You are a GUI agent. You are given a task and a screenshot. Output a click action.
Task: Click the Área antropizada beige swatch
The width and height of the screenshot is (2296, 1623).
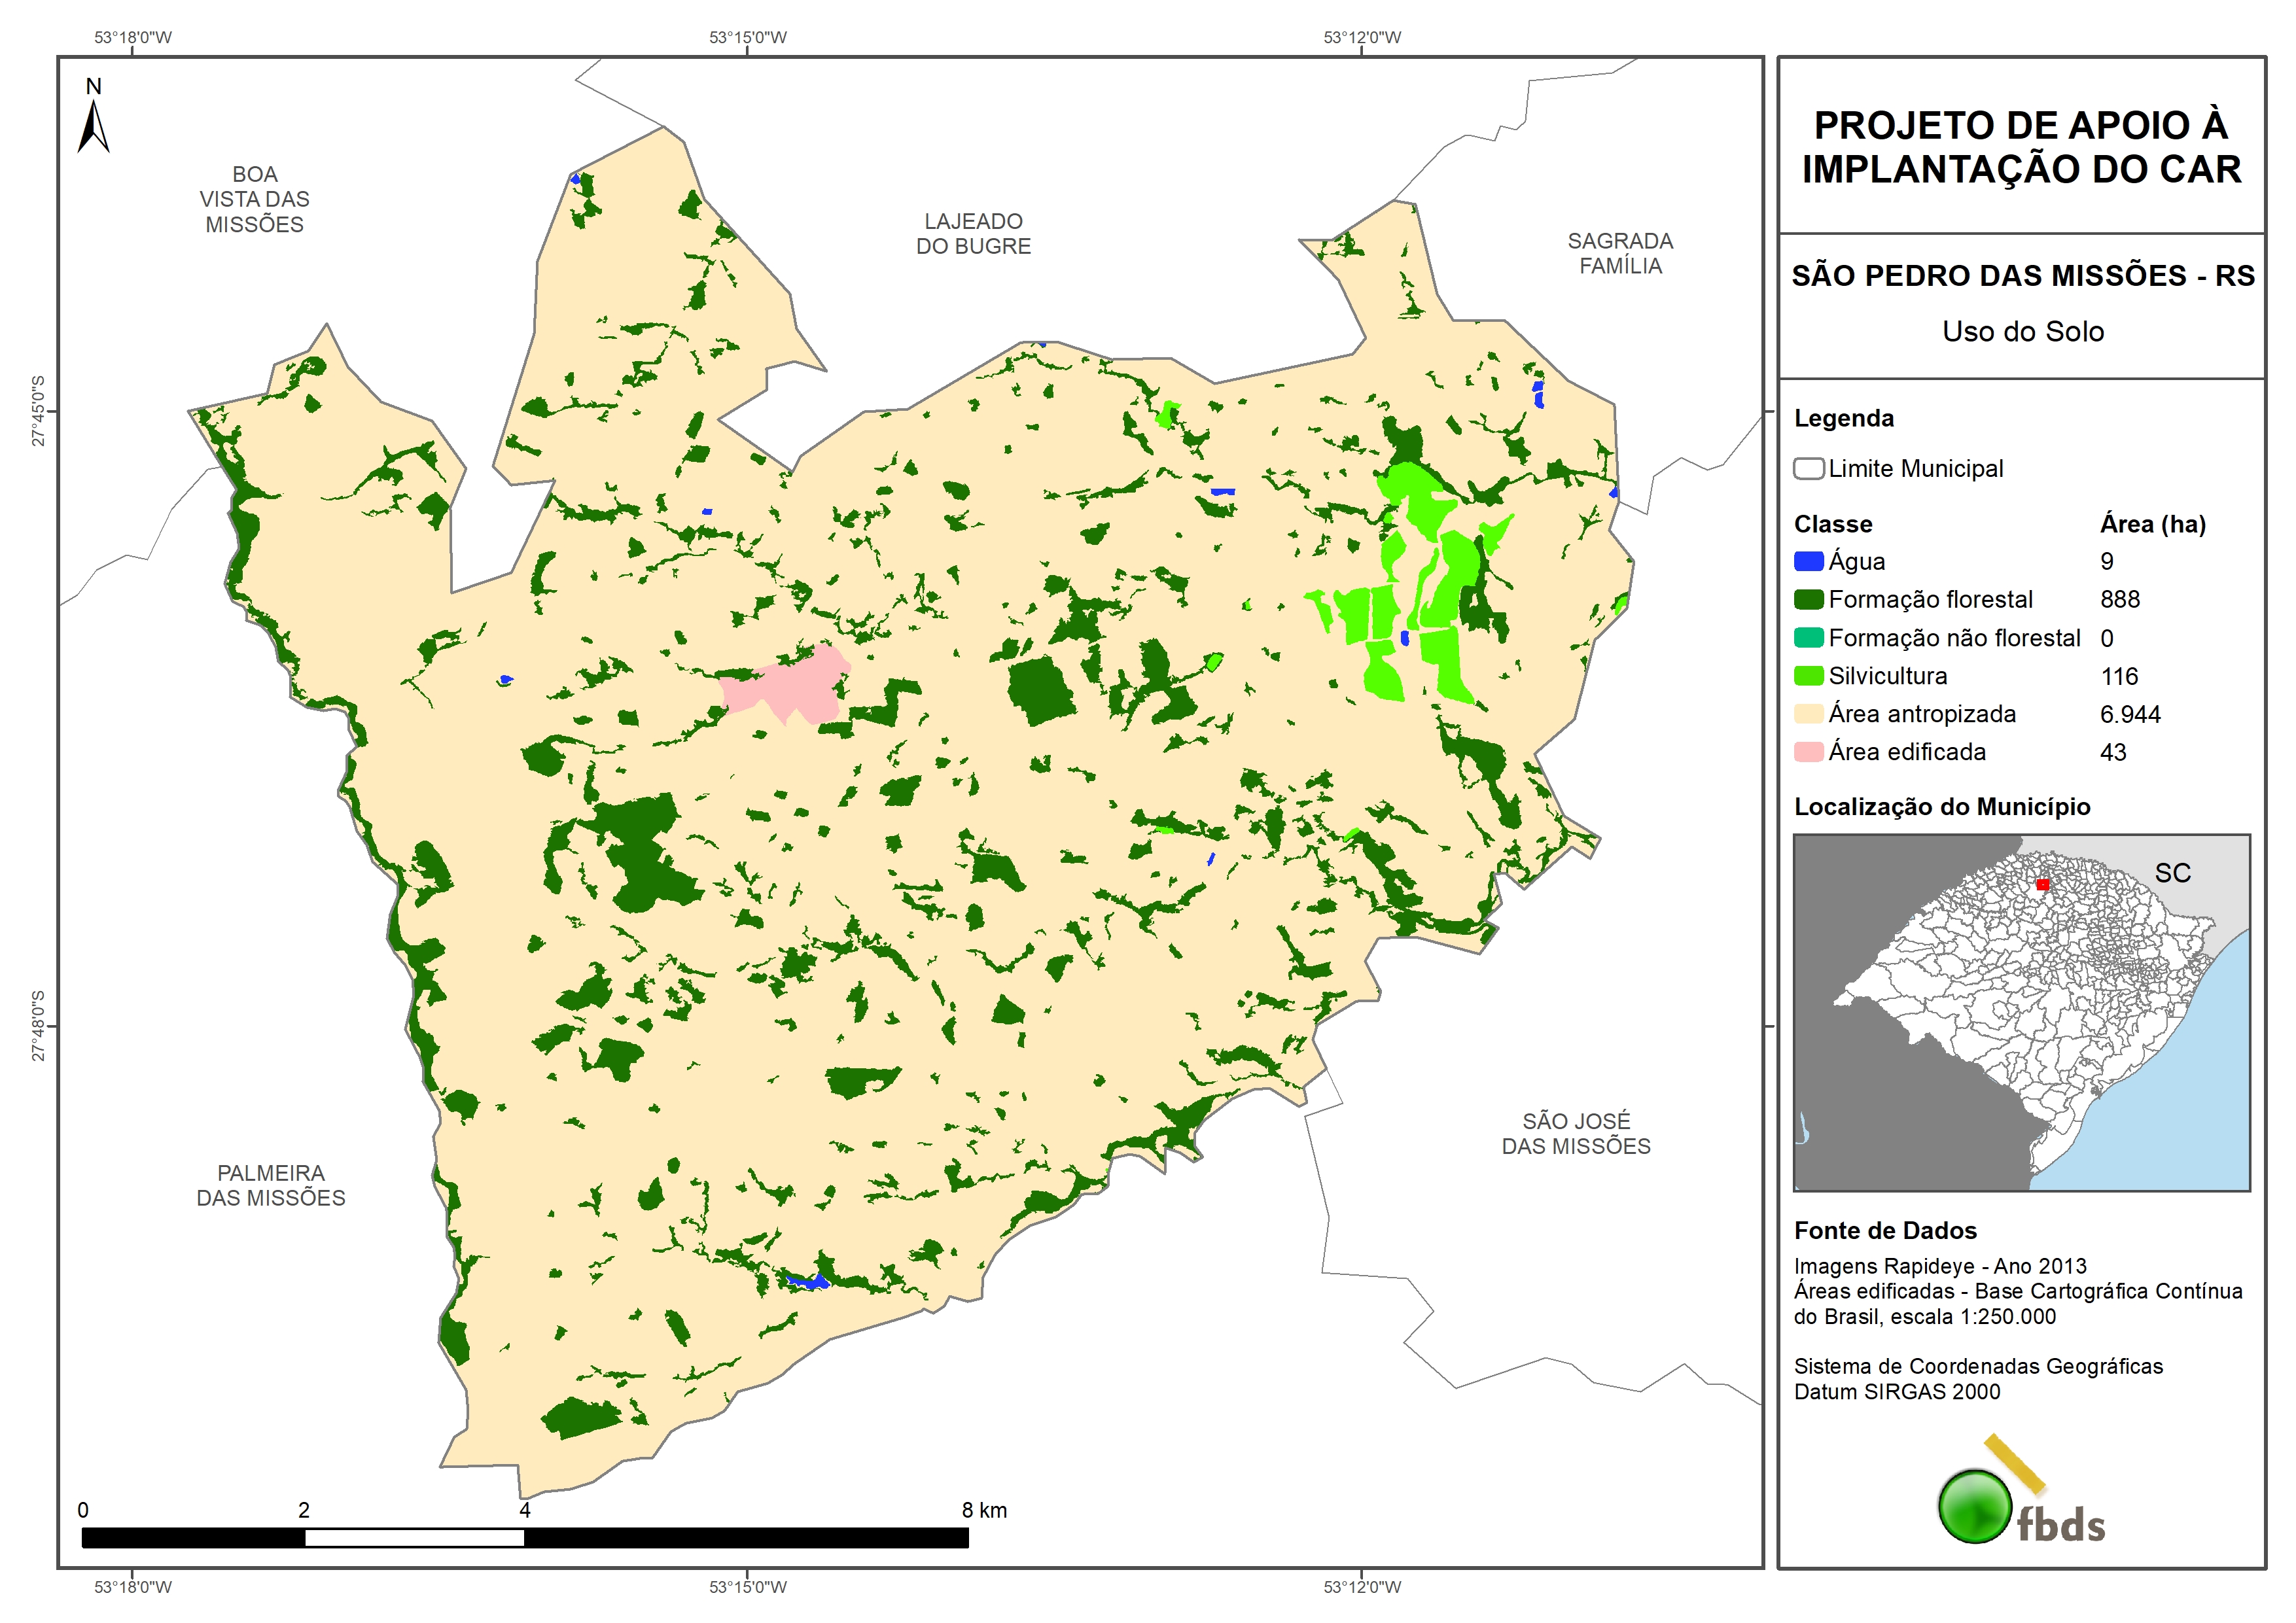1808,714
